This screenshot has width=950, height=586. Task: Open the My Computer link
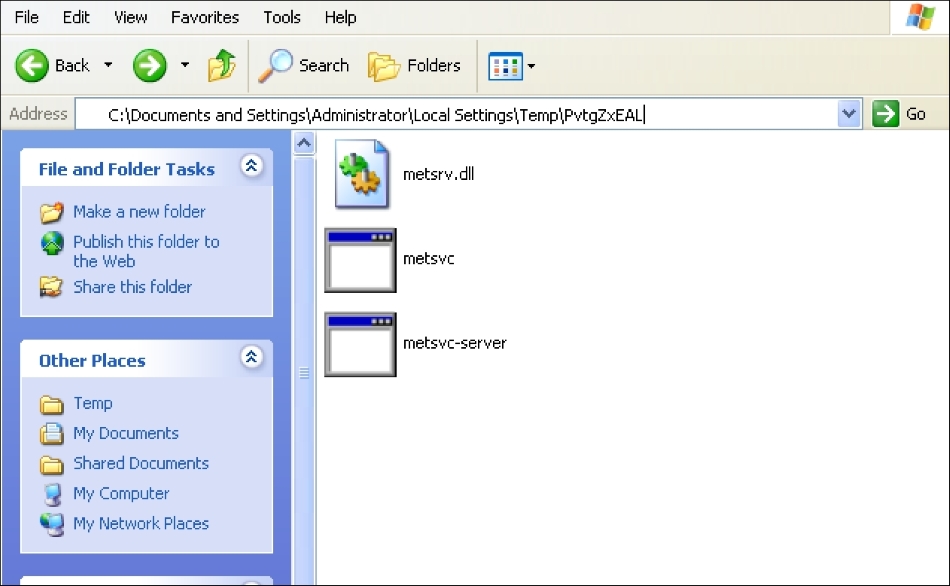(121, 493)
